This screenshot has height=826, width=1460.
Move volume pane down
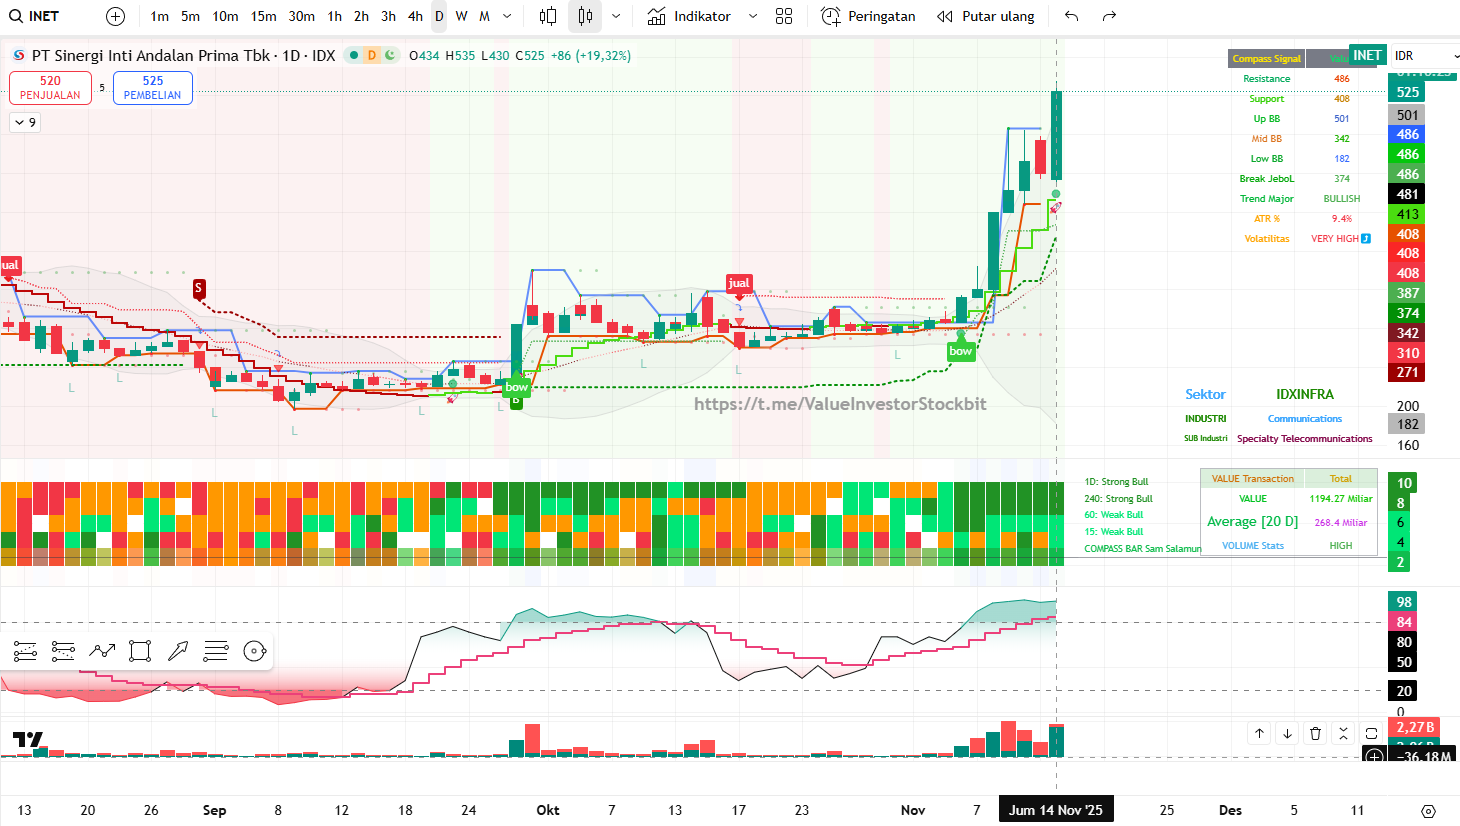pos(1287,733)
